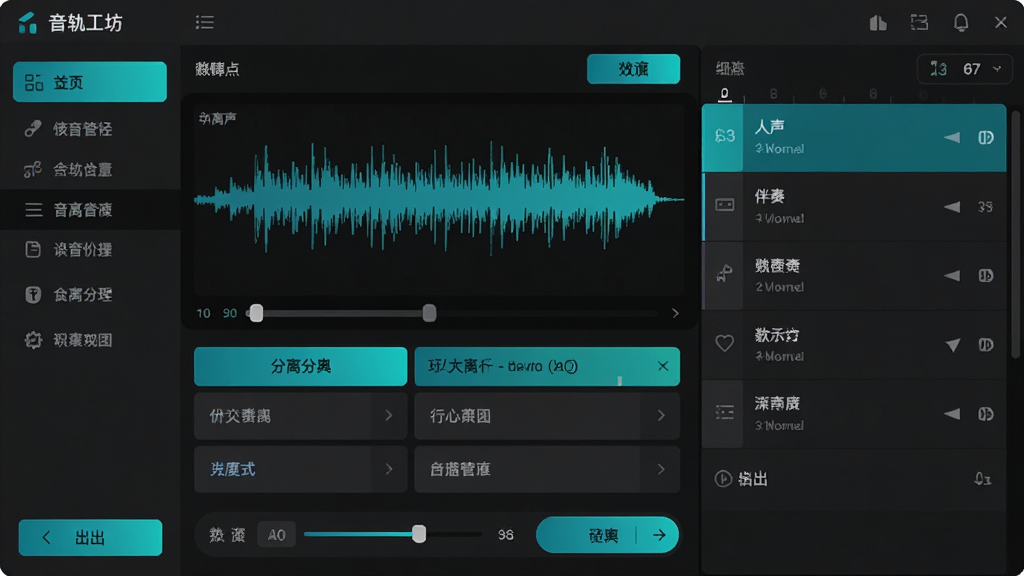Mute the trumpet-icon track via its speaker icon
Image resolution: width=1024 pixels, height=576 pixels.
tap(952, 276)
